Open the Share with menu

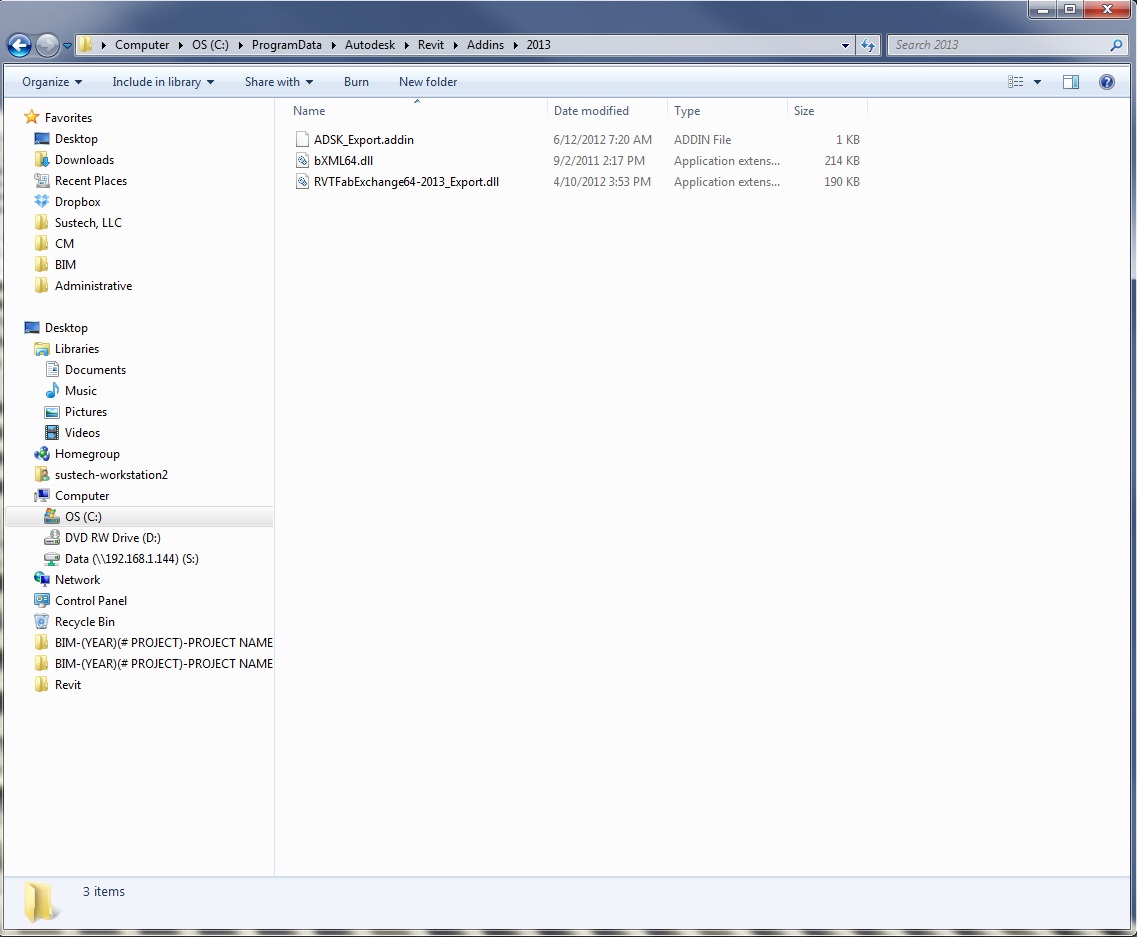[278, 81]
